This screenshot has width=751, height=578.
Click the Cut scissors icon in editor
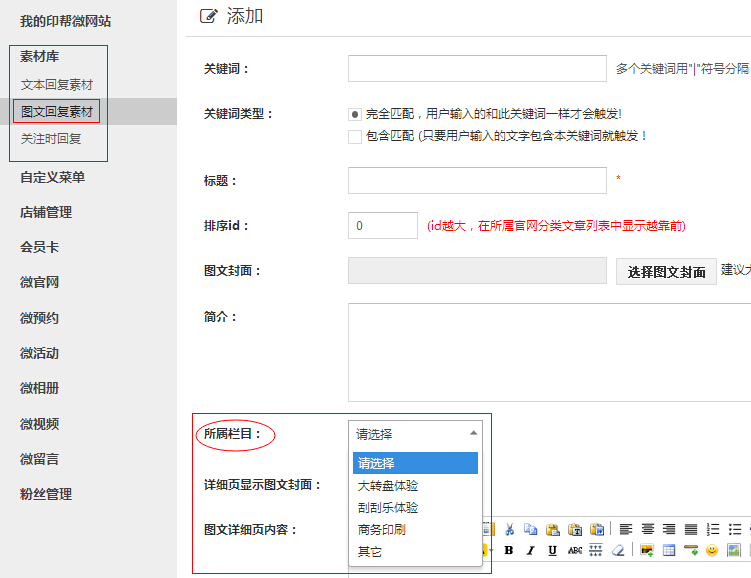[x=509, y=529]
